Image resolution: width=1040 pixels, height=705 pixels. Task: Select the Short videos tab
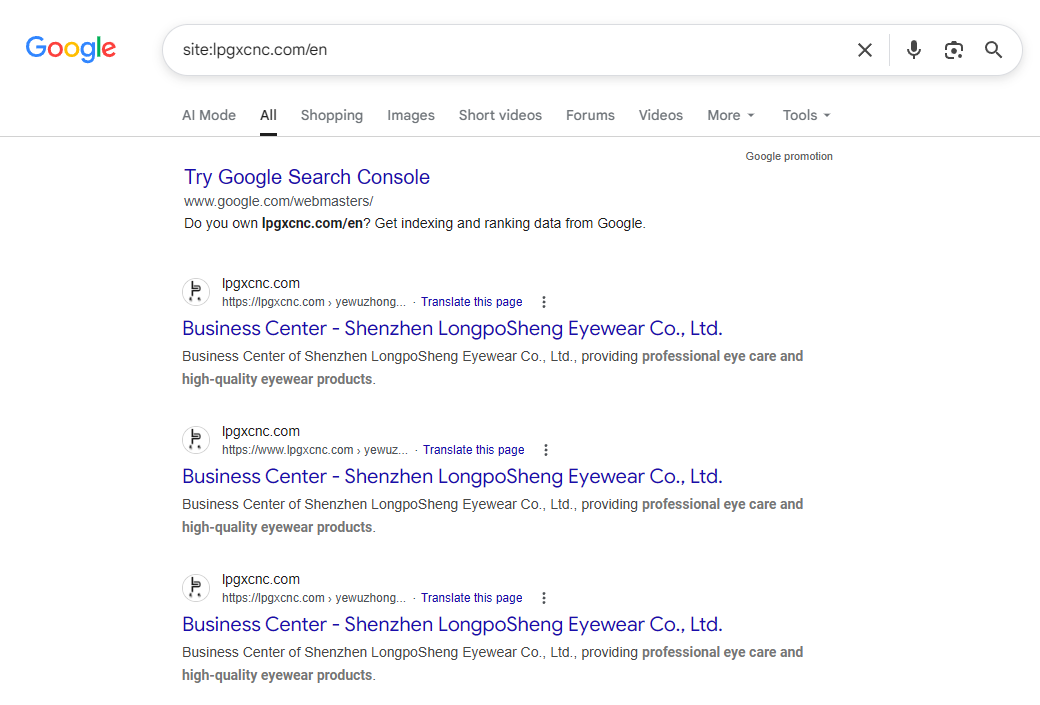[x=500, y=115]
